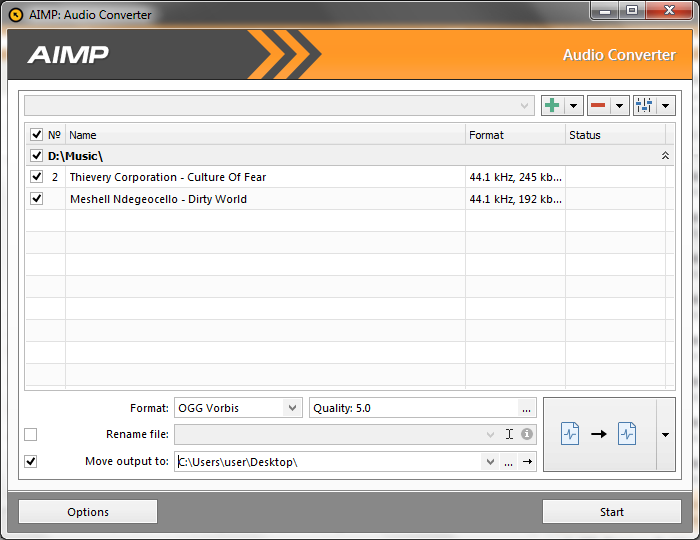This screenshot has height=540, width=700.
Task: Toggle the select-all checkbox in header
Action: (36, 134)
